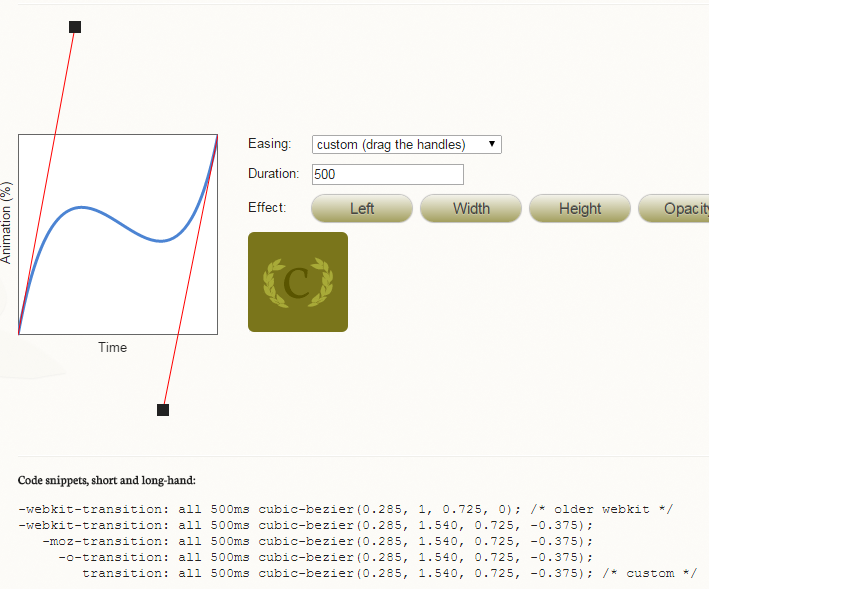Click the 'Animation (%)' axis label
This screenshot has height=589, width=860.
click(x=6, y=223)
